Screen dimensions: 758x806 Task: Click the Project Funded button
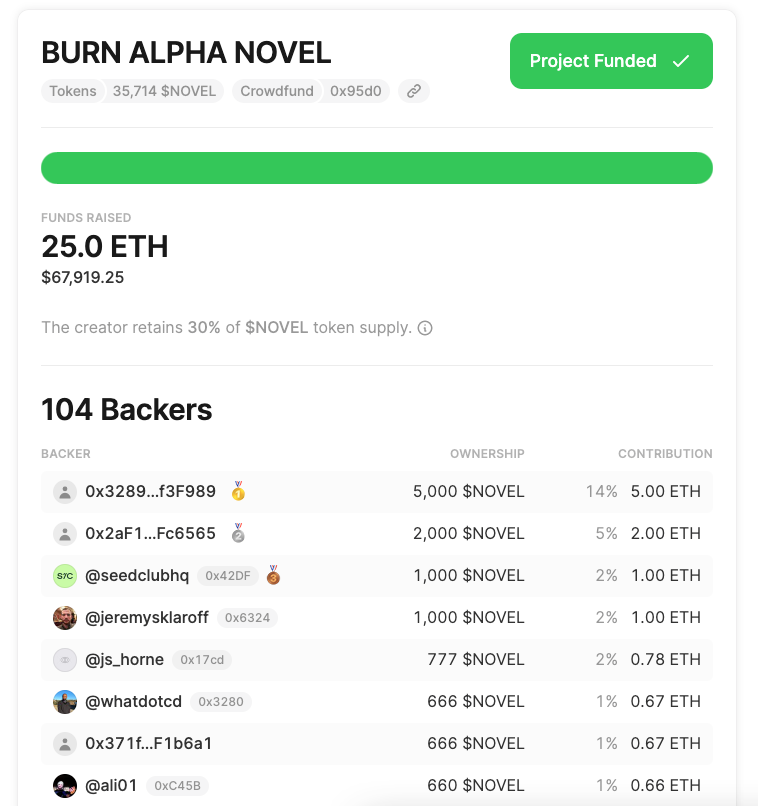pyautogui.click(x=611, y=61)
